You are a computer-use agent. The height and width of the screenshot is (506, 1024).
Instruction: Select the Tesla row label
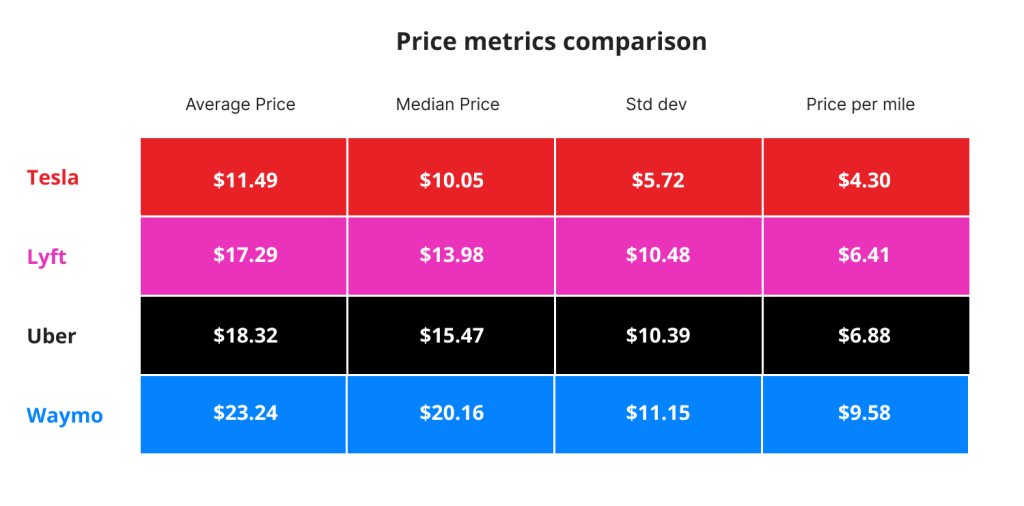(x=52, y=178)
